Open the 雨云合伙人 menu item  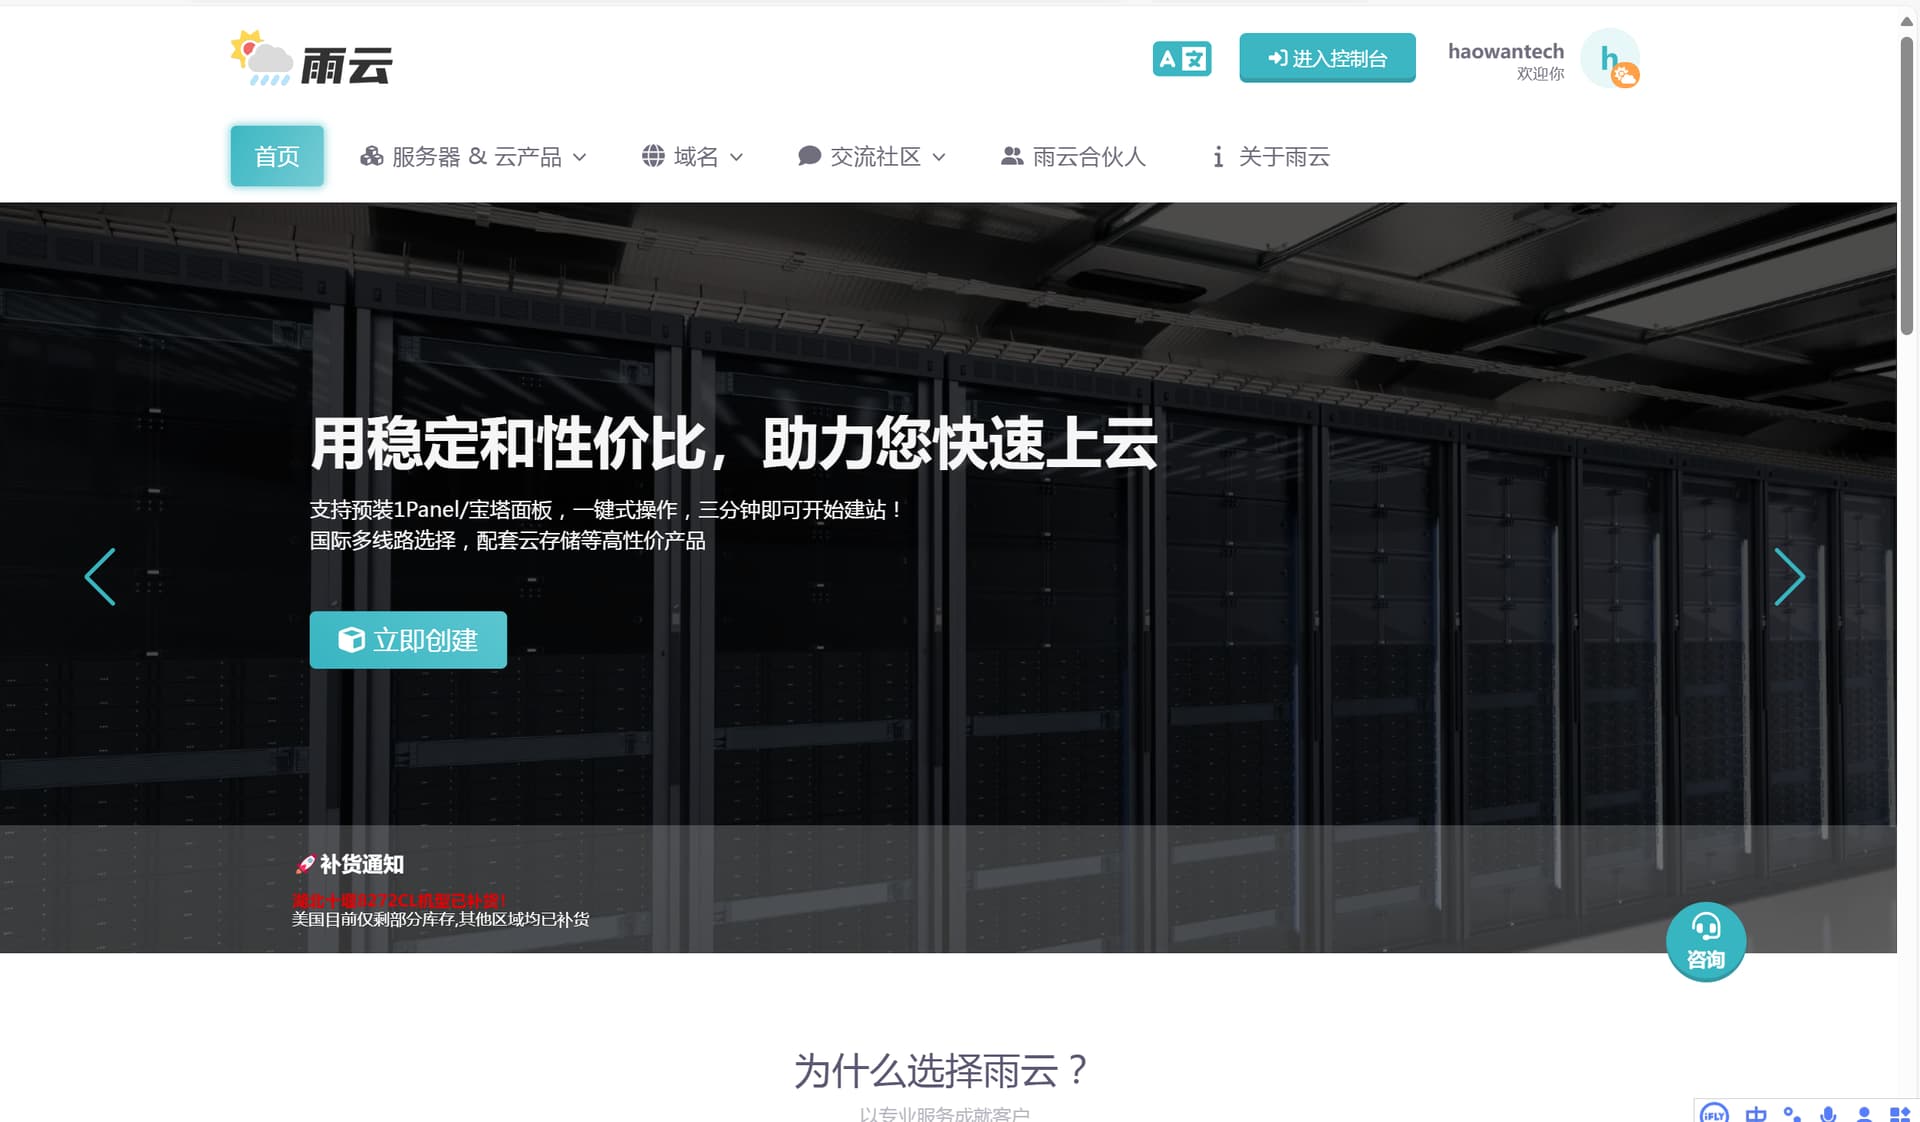click(1073, 157)
